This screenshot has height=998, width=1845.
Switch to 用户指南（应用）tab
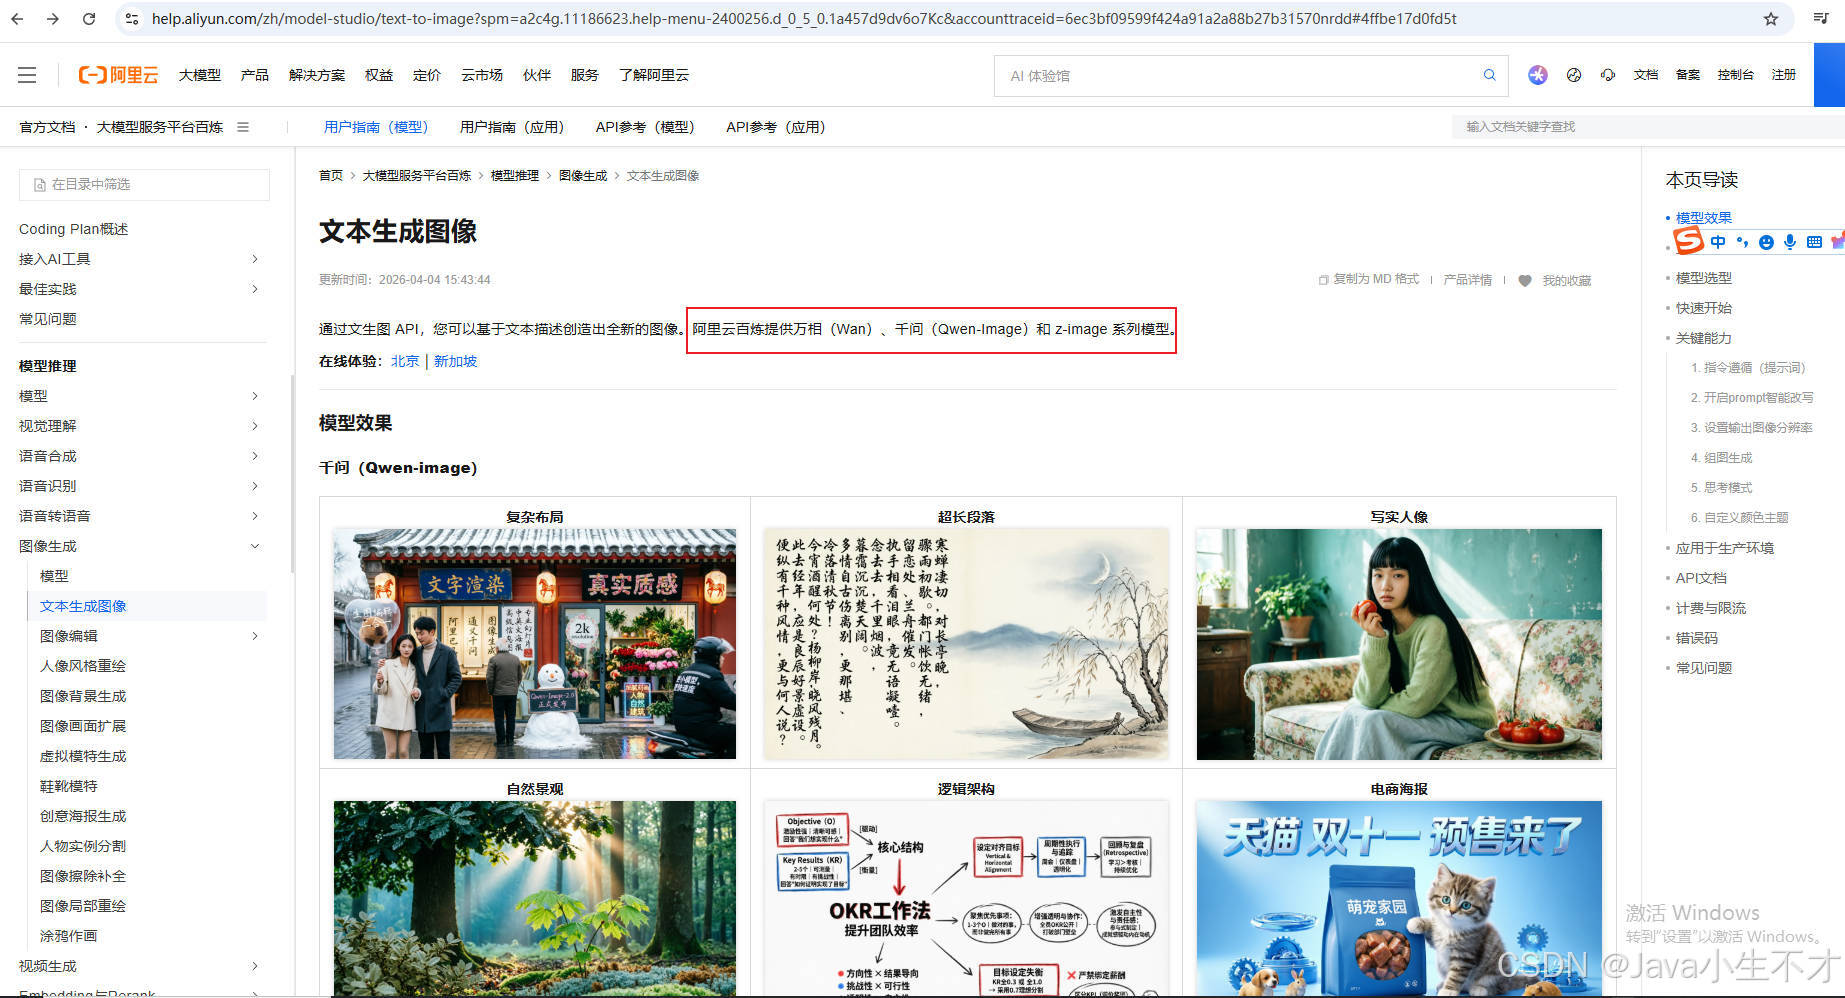(x=512, y=127)
